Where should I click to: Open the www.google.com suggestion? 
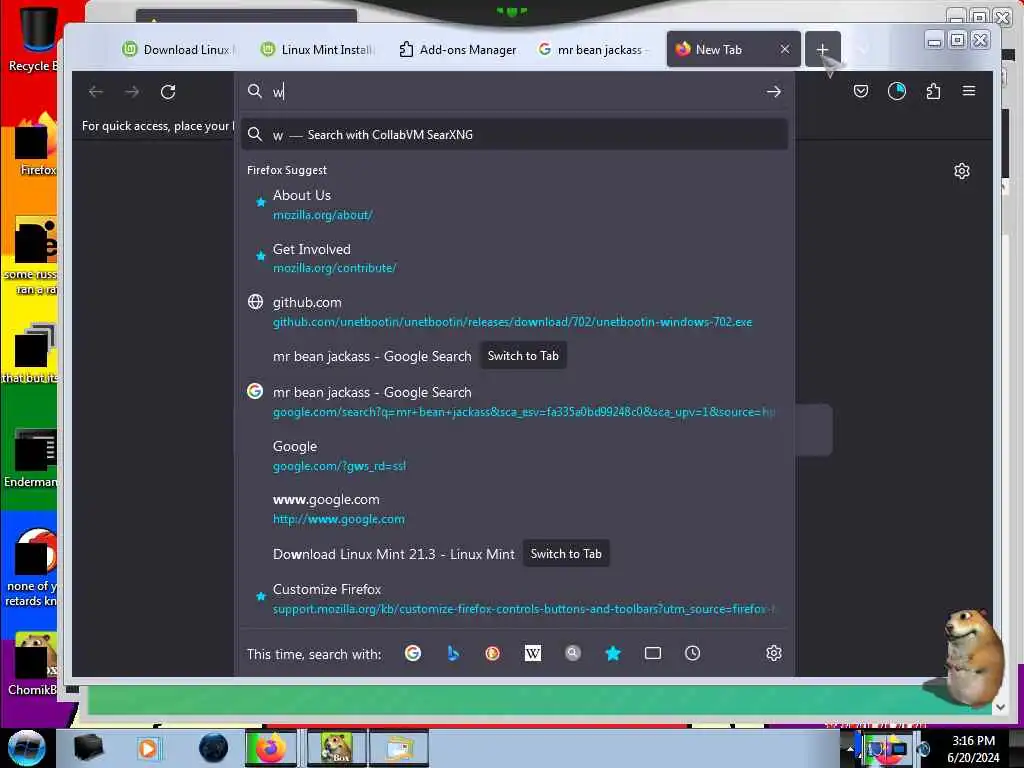coord(515,509)
